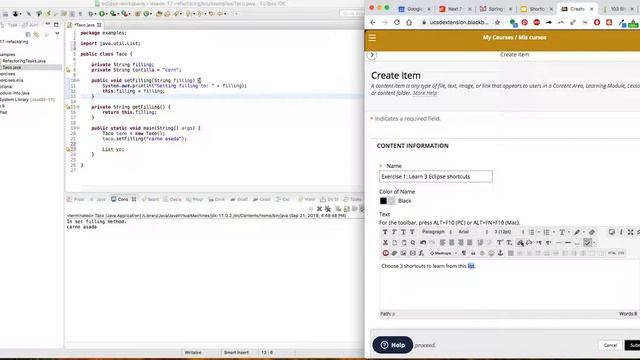This screenshot has height=360, width=640.
Task: Insert an anchor with the anchor icon
Action: coord(500,253)
